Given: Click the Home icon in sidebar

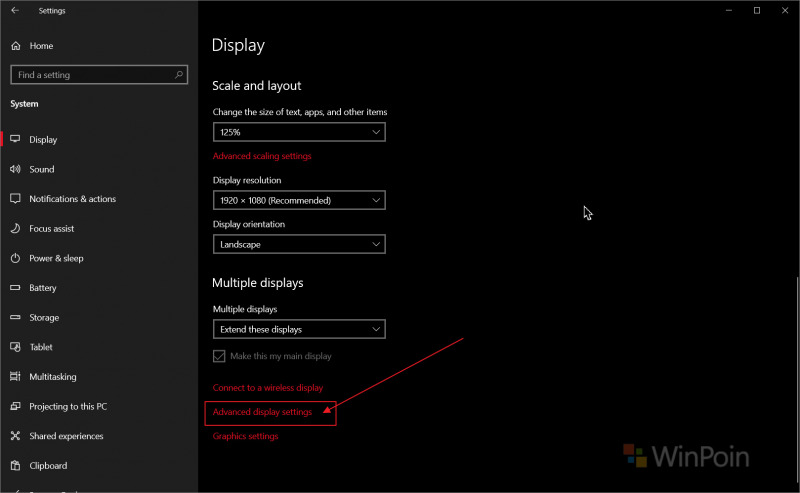Looking at the screenshot, I should pyautogui.click(x=16, y=46).
